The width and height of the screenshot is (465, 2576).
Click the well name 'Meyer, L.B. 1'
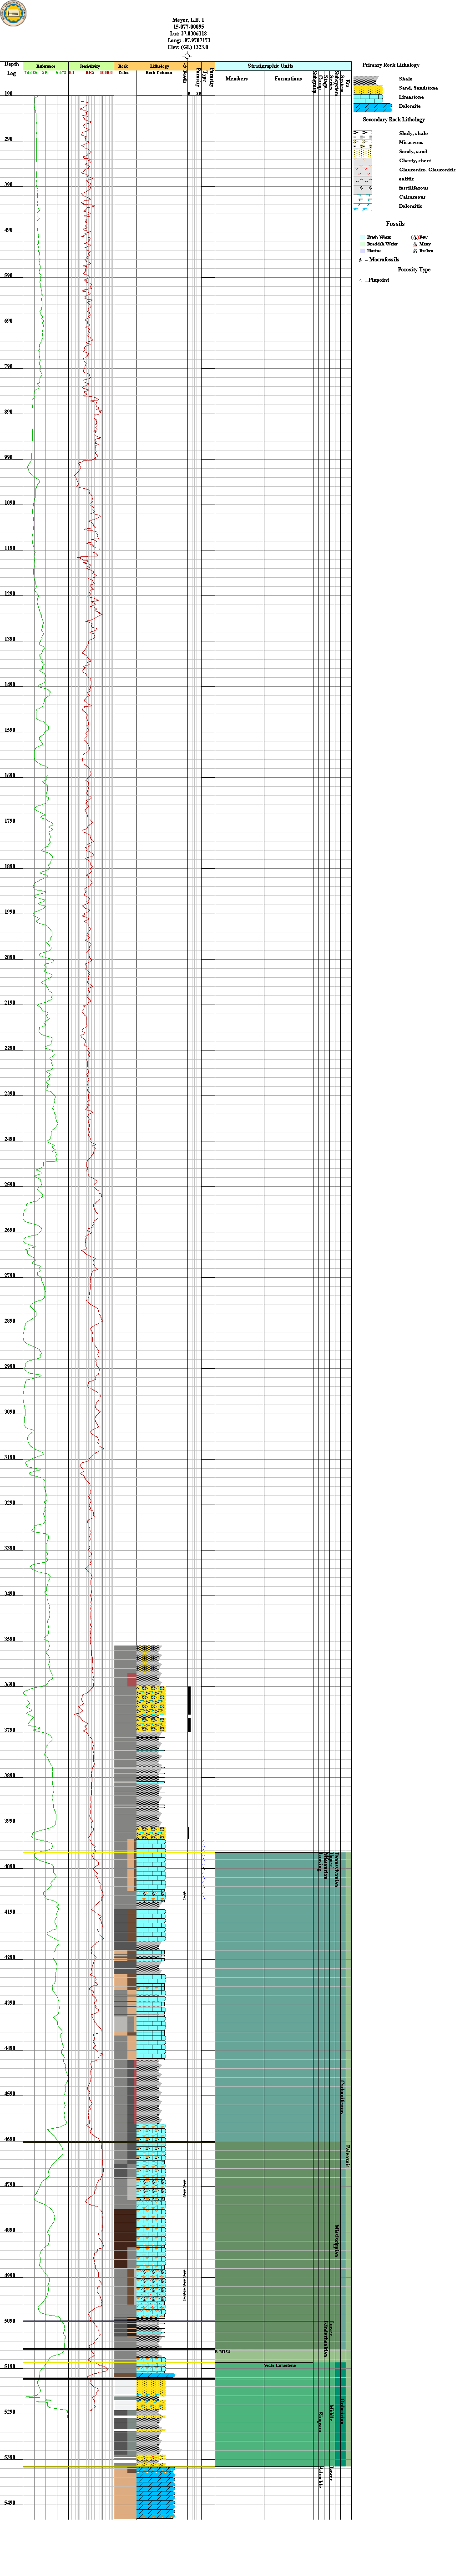coord(188,20)
